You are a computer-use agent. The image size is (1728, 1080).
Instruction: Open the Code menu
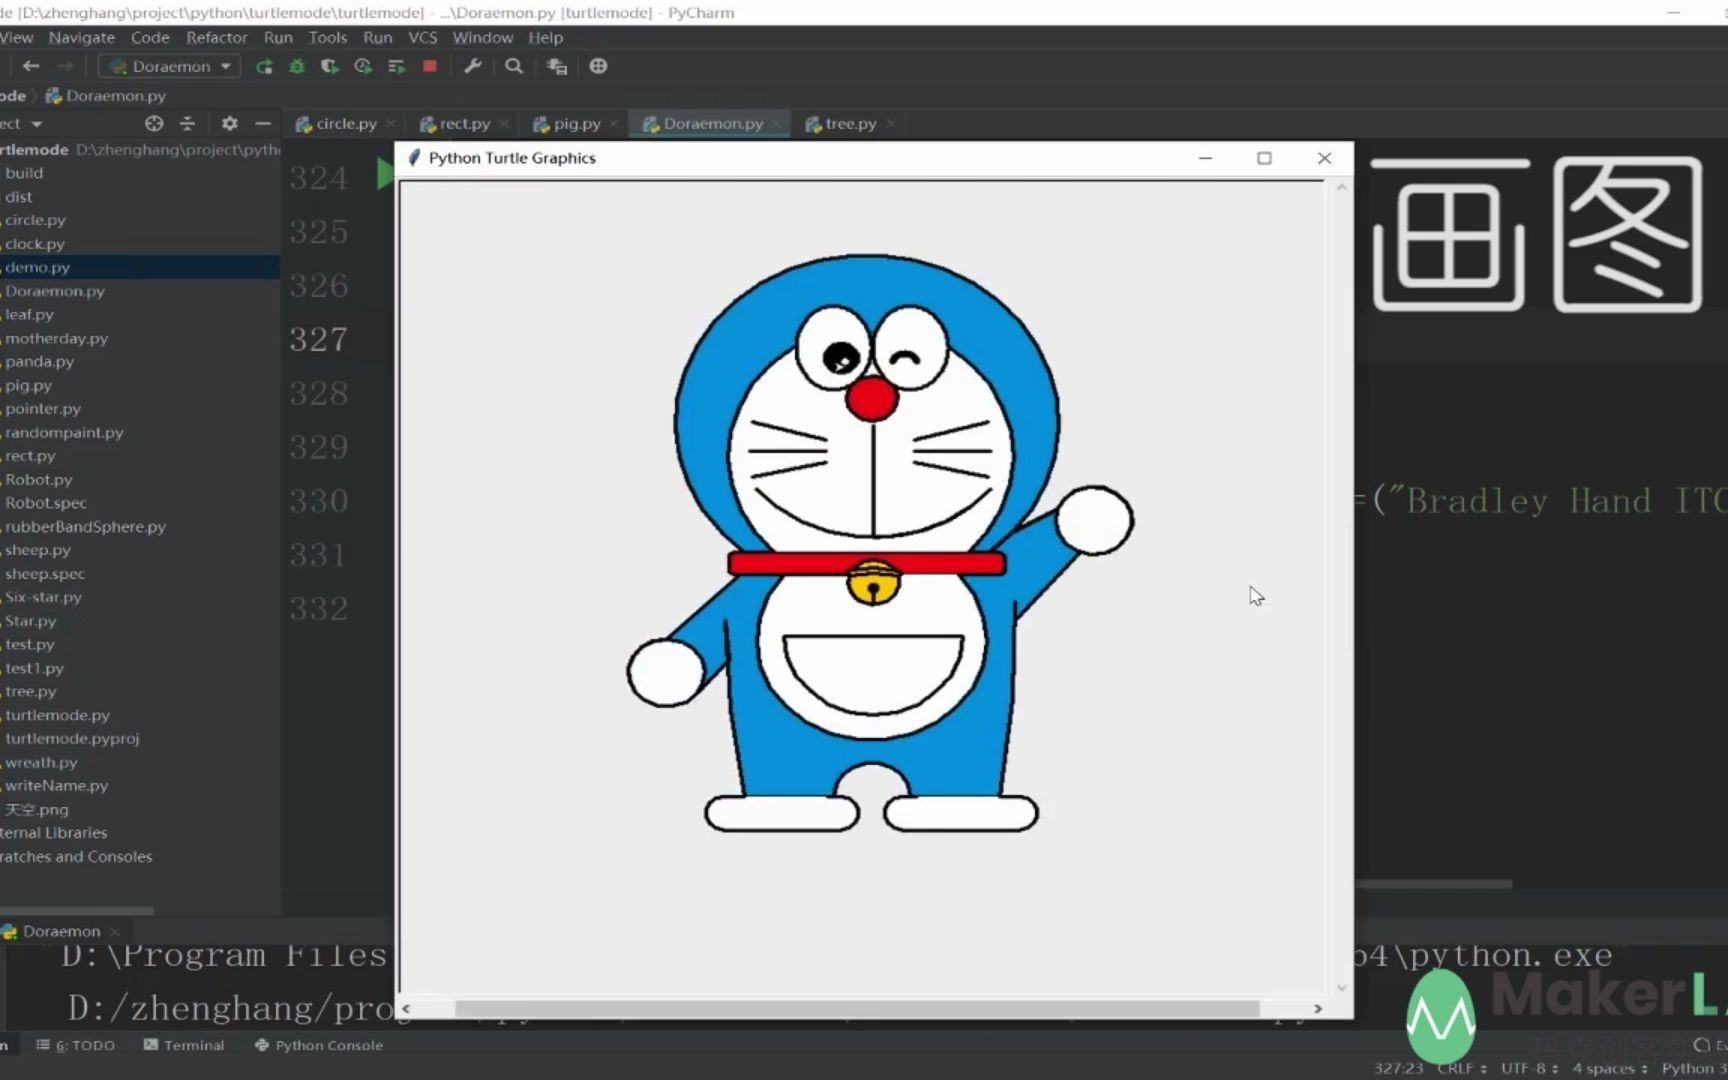click(x=150, y=37)
